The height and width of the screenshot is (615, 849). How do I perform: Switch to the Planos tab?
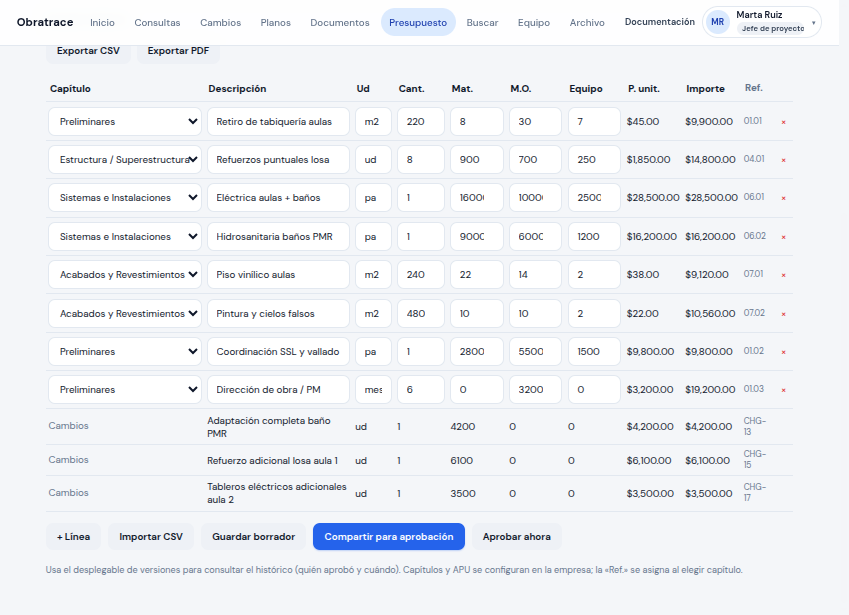point(276,23)
